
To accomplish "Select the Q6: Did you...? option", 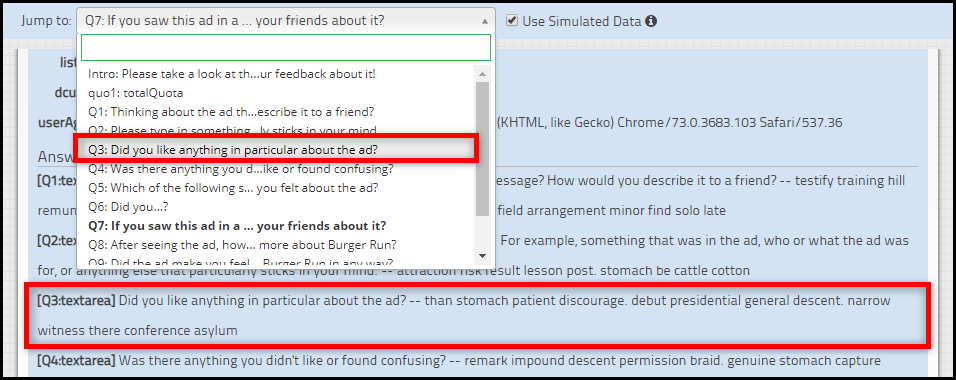I will (x=129, y=207).
